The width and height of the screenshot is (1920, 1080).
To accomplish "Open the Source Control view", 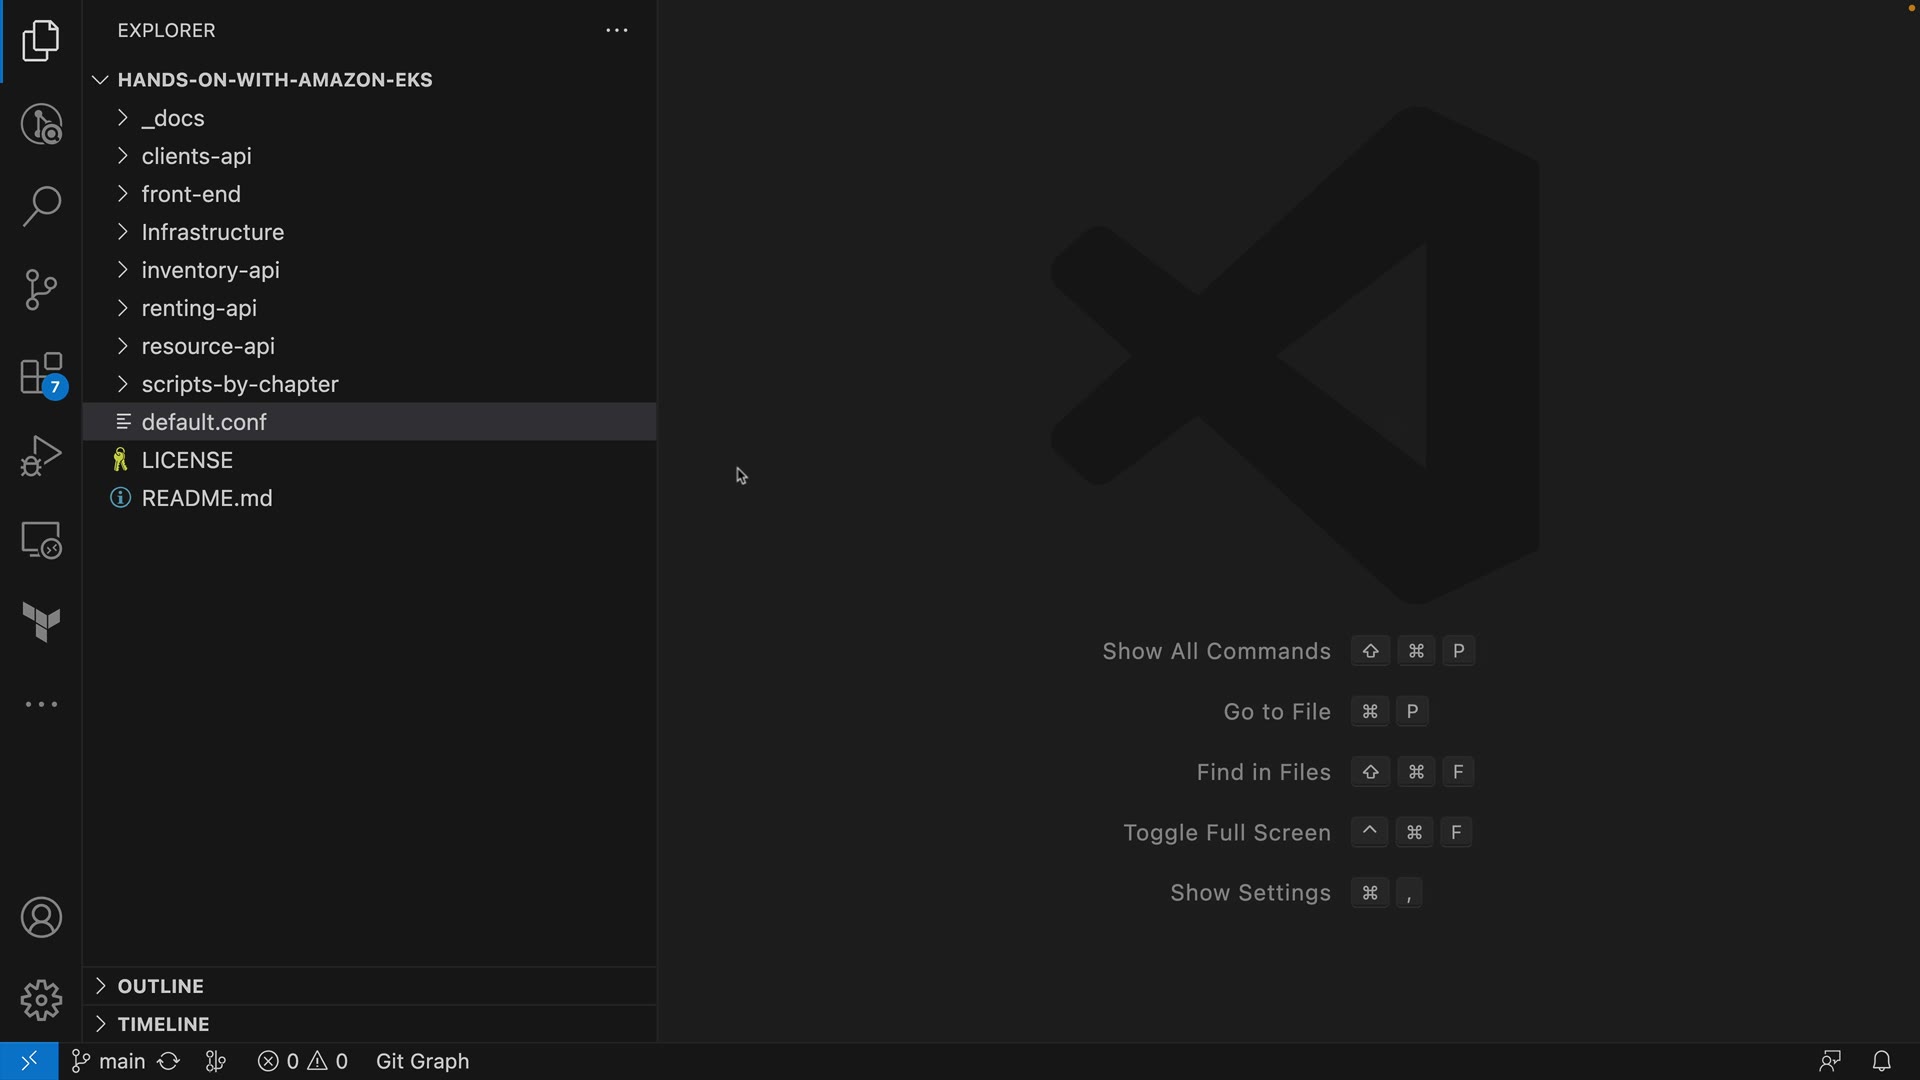I will coord(41,290).
